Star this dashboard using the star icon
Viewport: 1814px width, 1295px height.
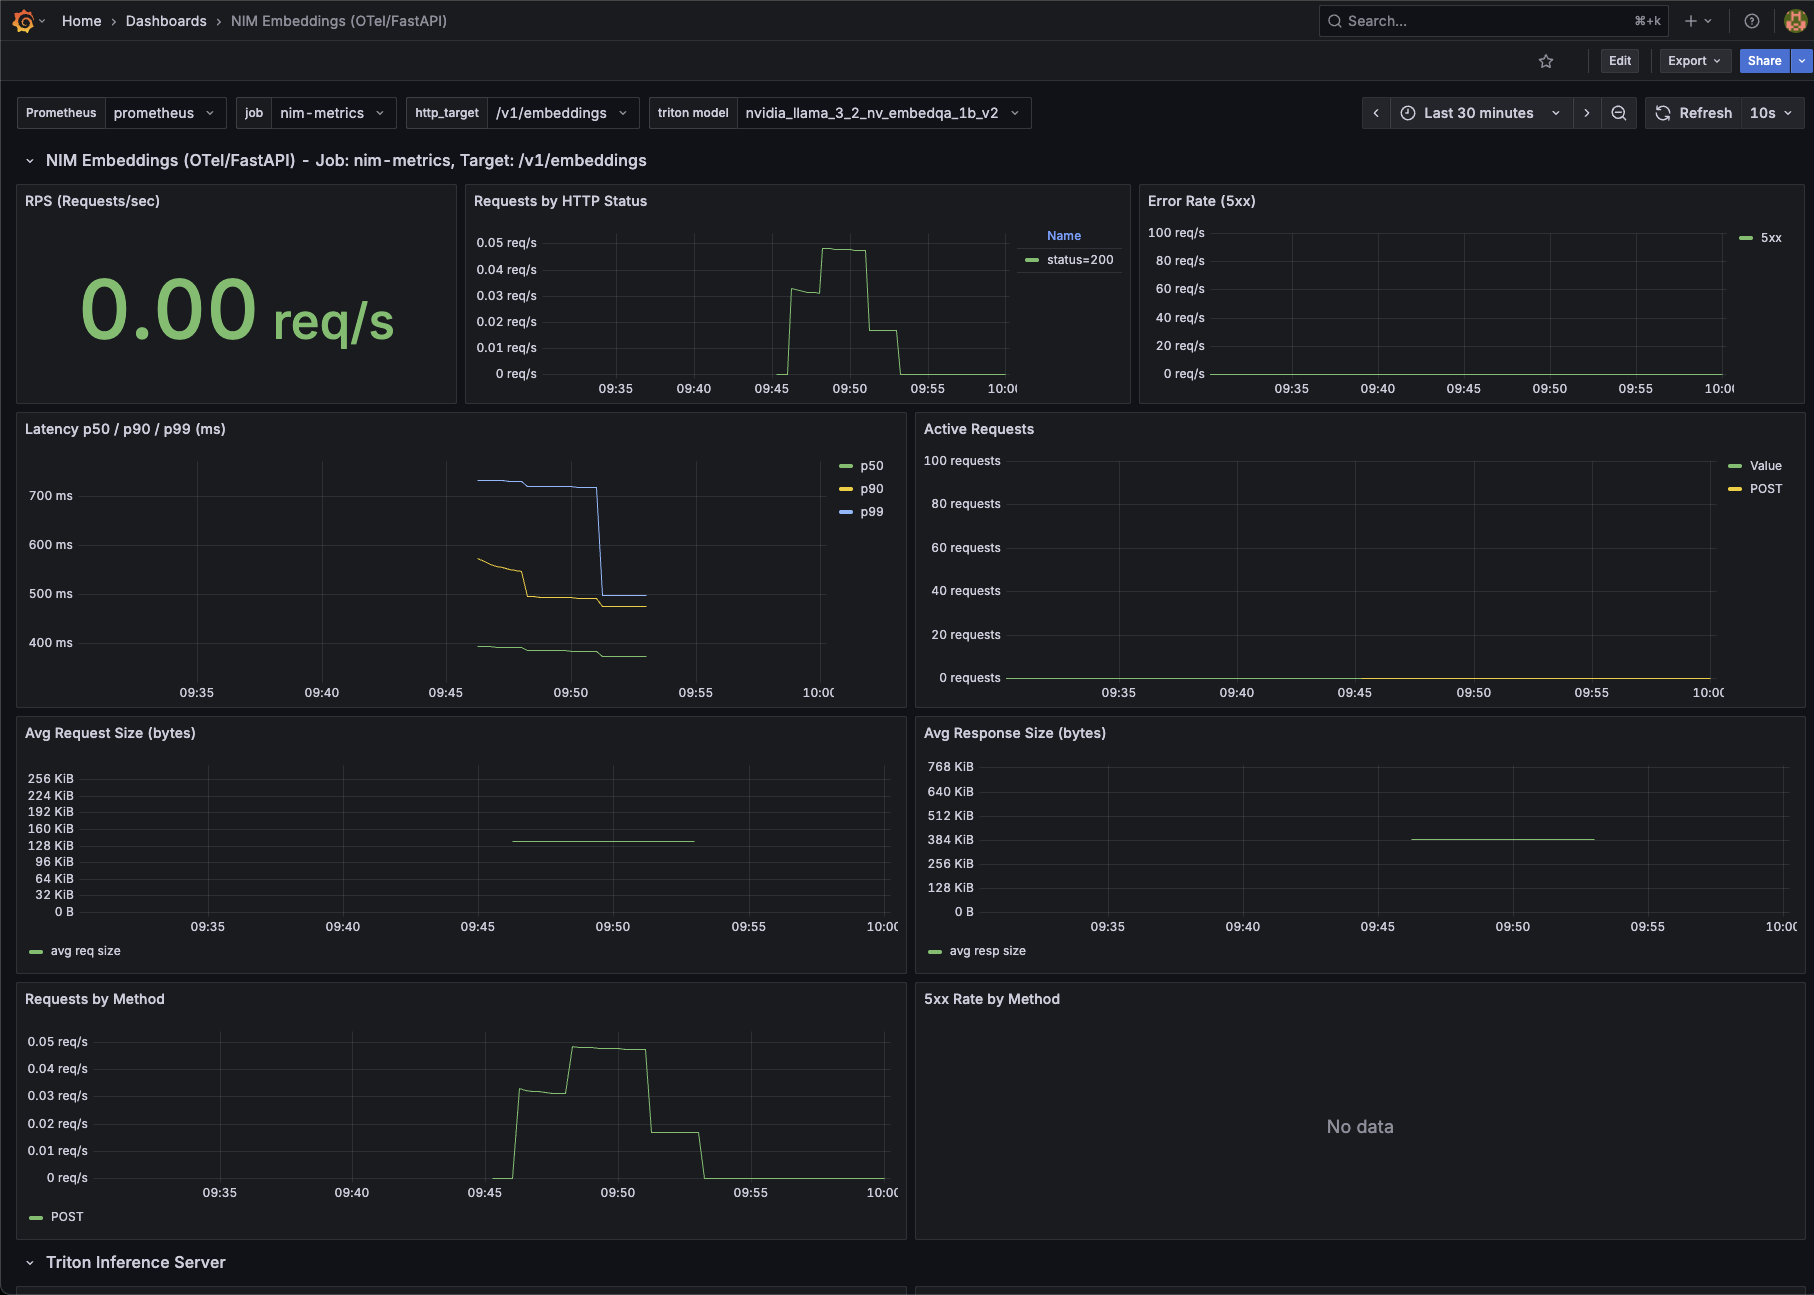[1546, 61]
